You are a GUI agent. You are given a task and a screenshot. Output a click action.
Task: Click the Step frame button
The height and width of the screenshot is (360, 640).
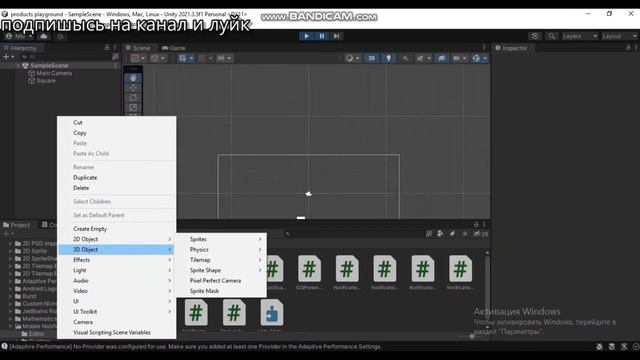tap(336, 36)
